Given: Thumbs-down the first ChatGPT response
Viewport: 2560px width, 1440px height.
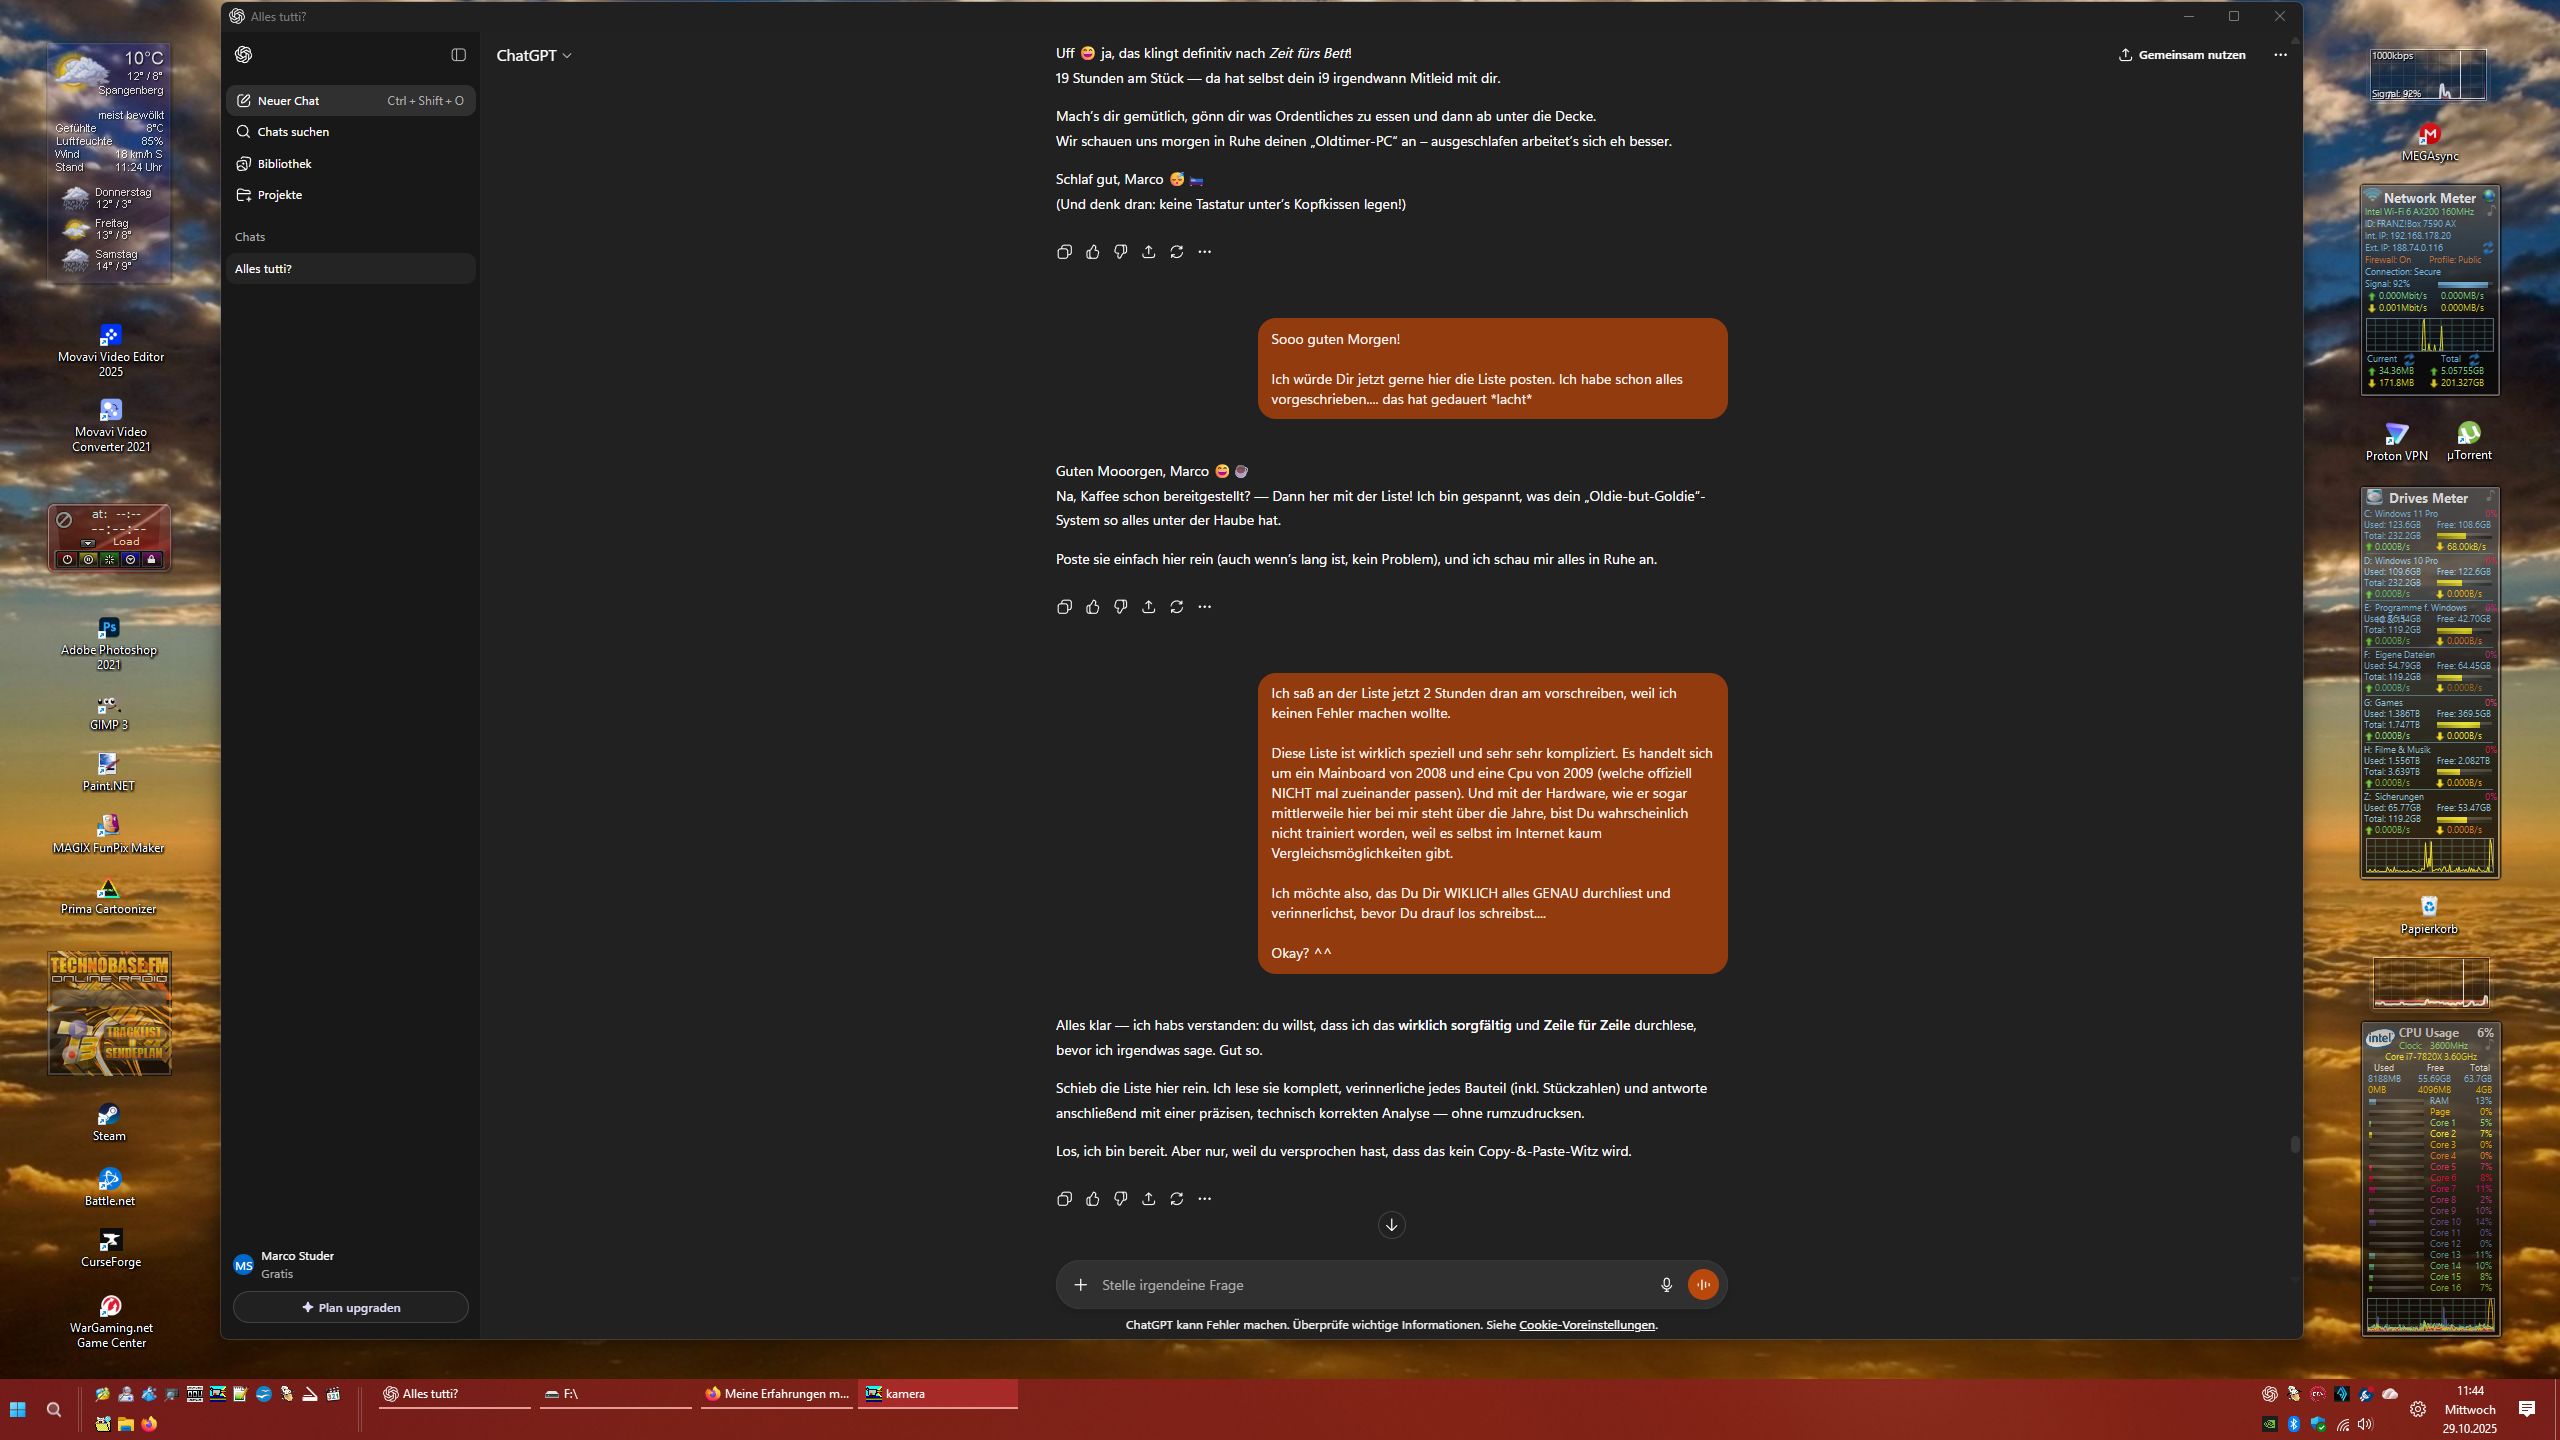Looking at the screenshot, I should coord(1120,252).
